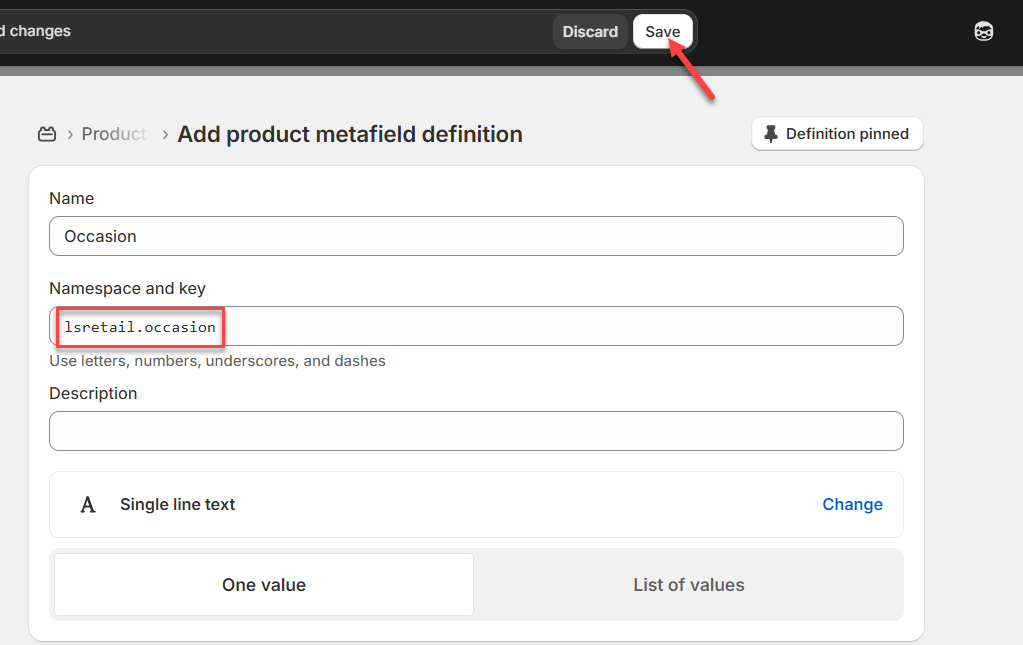The height and width of the screenshot is (645, 1023).
Task: Switch to List of values option
Action: 688,585
